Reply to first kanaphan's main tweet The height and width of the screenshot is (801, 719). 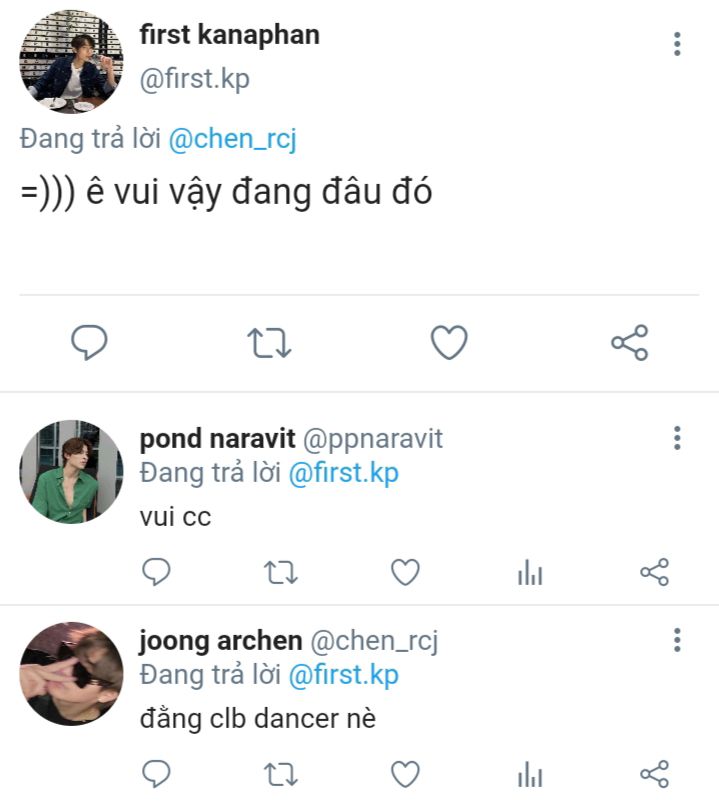coord(89,343)
